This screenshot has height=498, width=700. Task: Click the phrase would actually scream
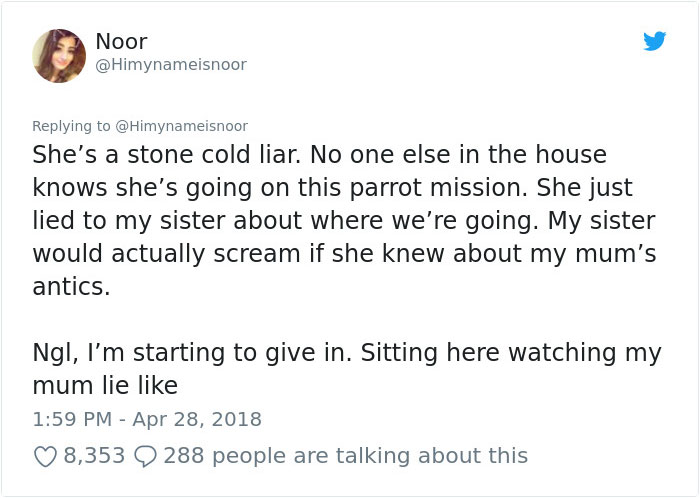point(166,253)
